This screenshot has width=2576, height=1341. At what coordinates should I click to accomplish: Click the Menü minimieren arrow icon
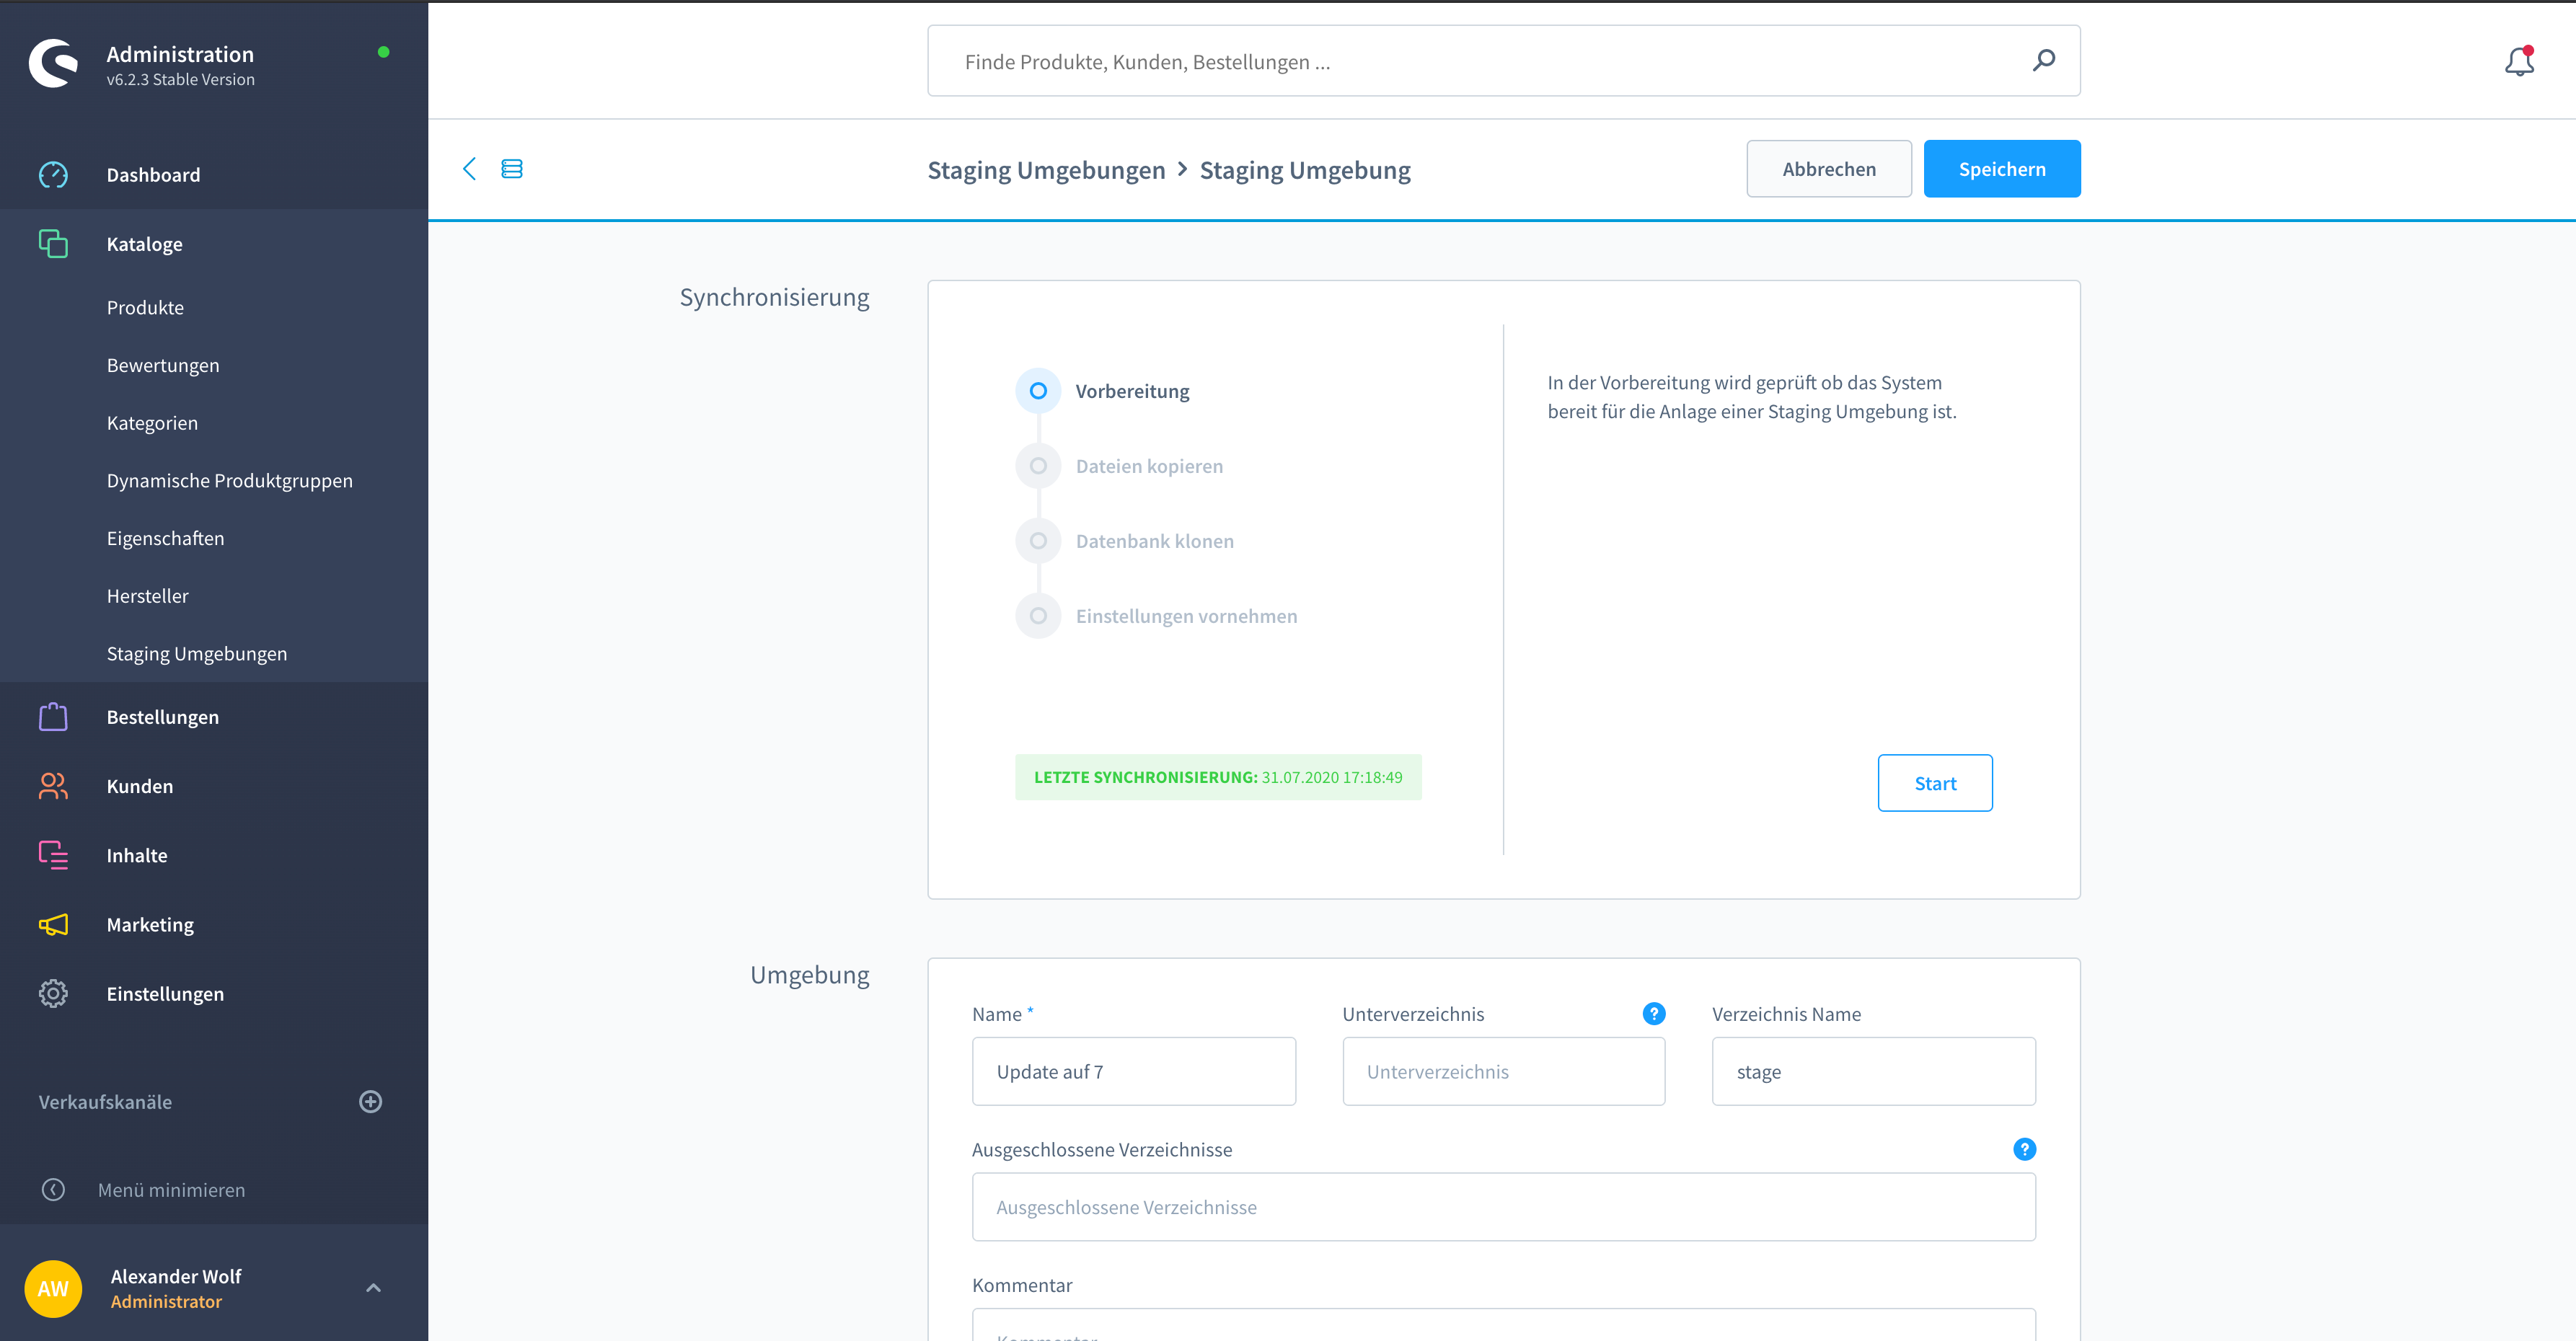pos(53,1190)
